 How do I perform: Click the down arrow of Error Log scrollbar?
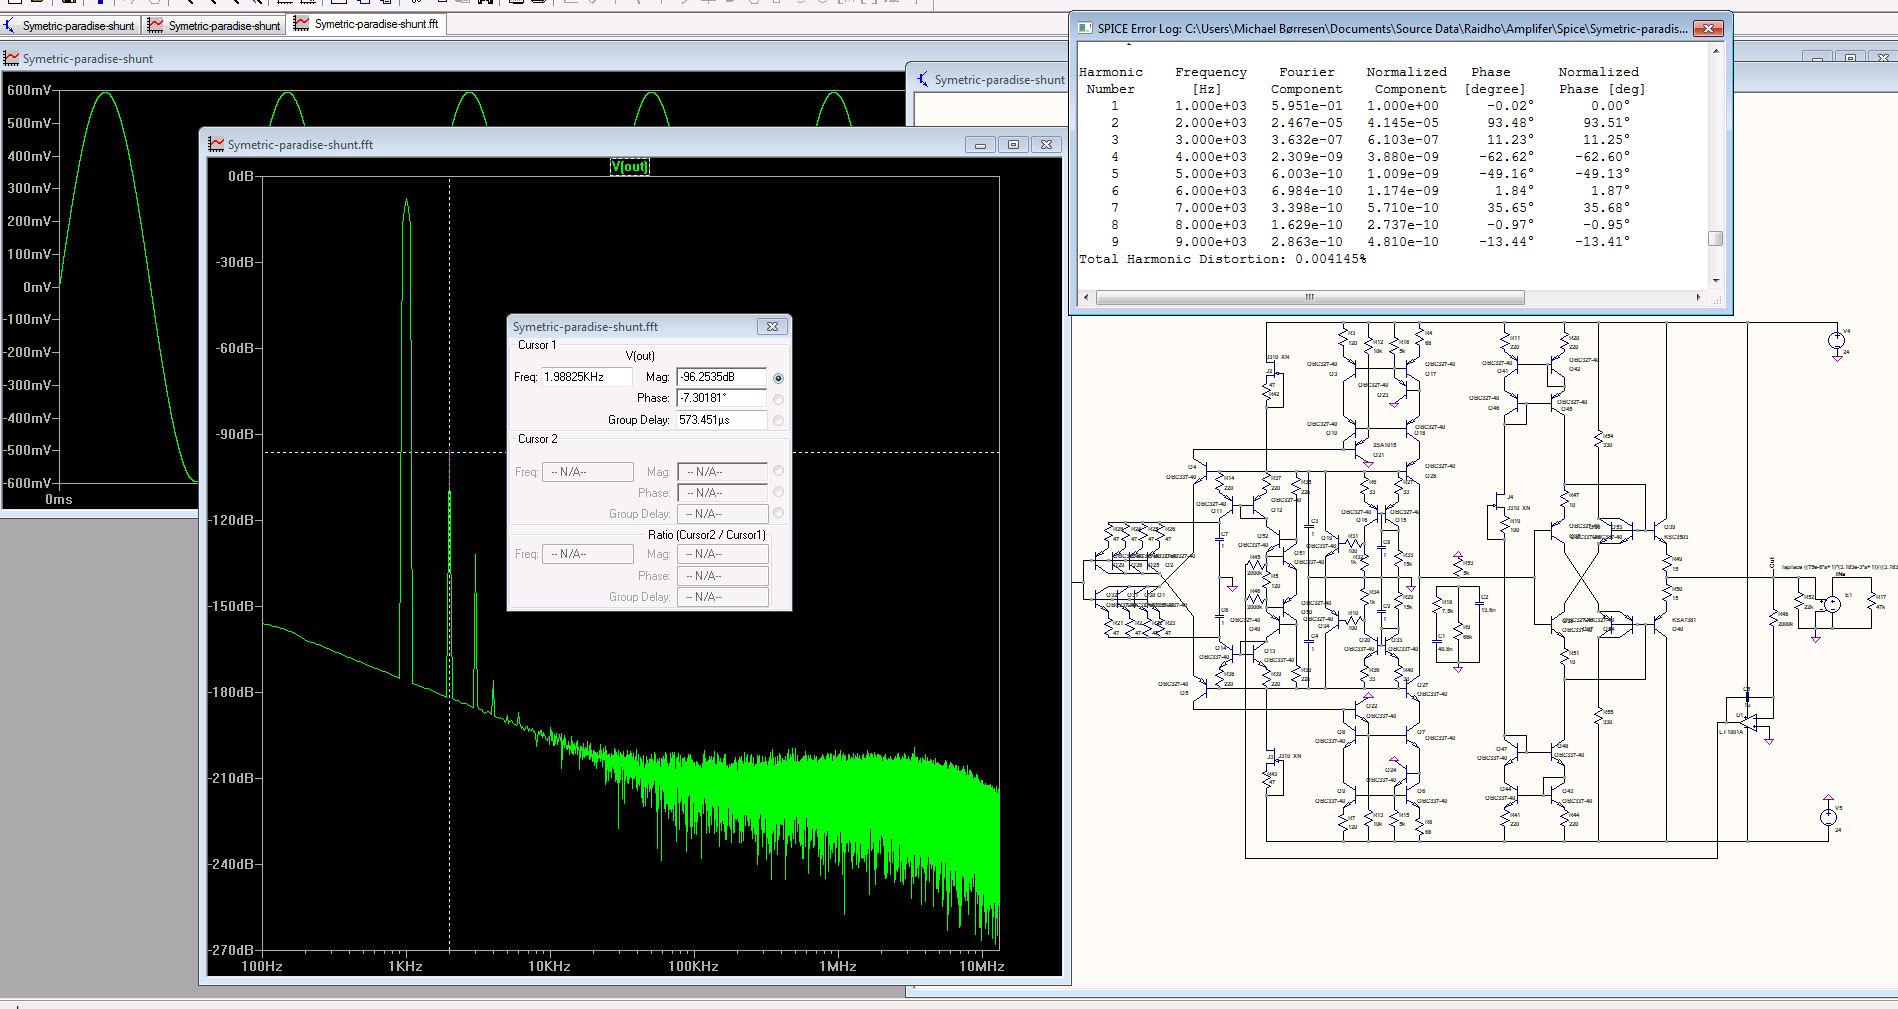1716,281
